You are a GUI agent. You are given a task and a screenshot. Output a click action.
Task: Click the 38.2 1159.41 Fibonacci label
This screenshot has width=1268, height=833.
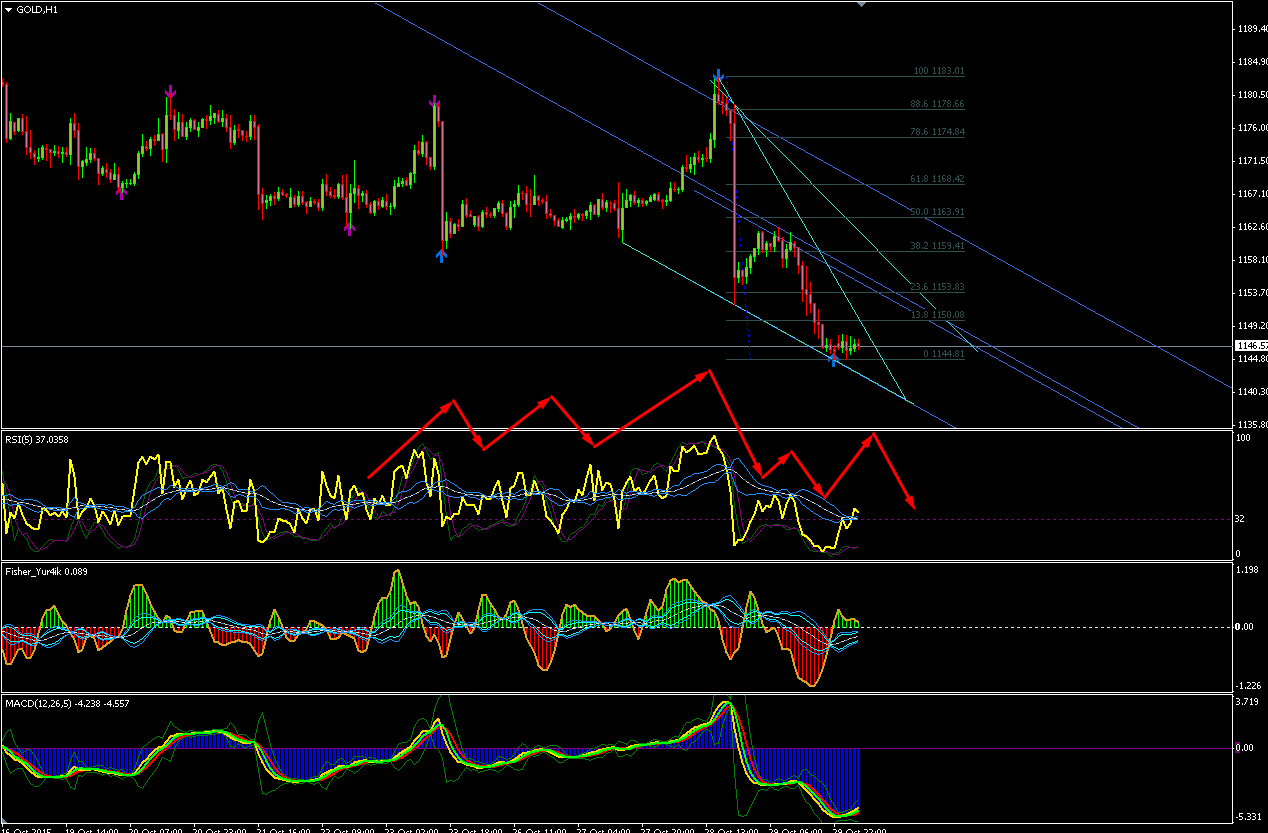pos(937,245)
